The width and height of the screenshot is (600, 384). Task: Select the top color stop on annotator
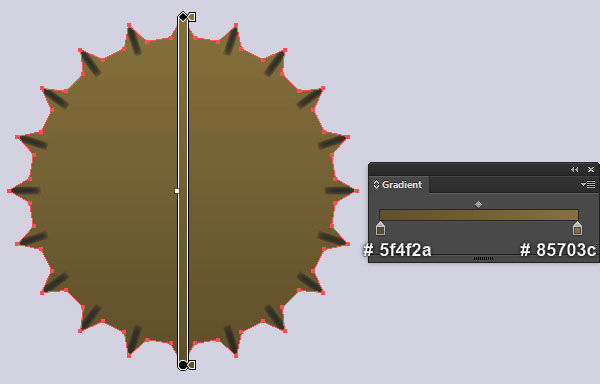(192, 17)
